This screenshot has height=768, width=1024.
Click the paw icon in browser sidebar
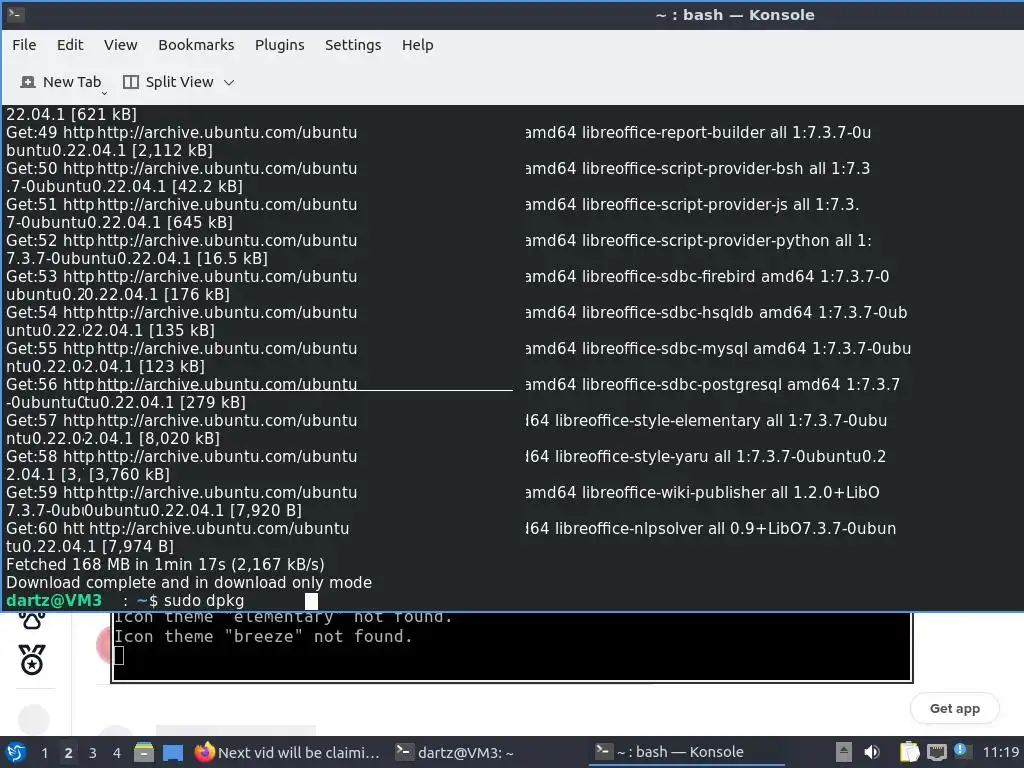click(31, 620)
